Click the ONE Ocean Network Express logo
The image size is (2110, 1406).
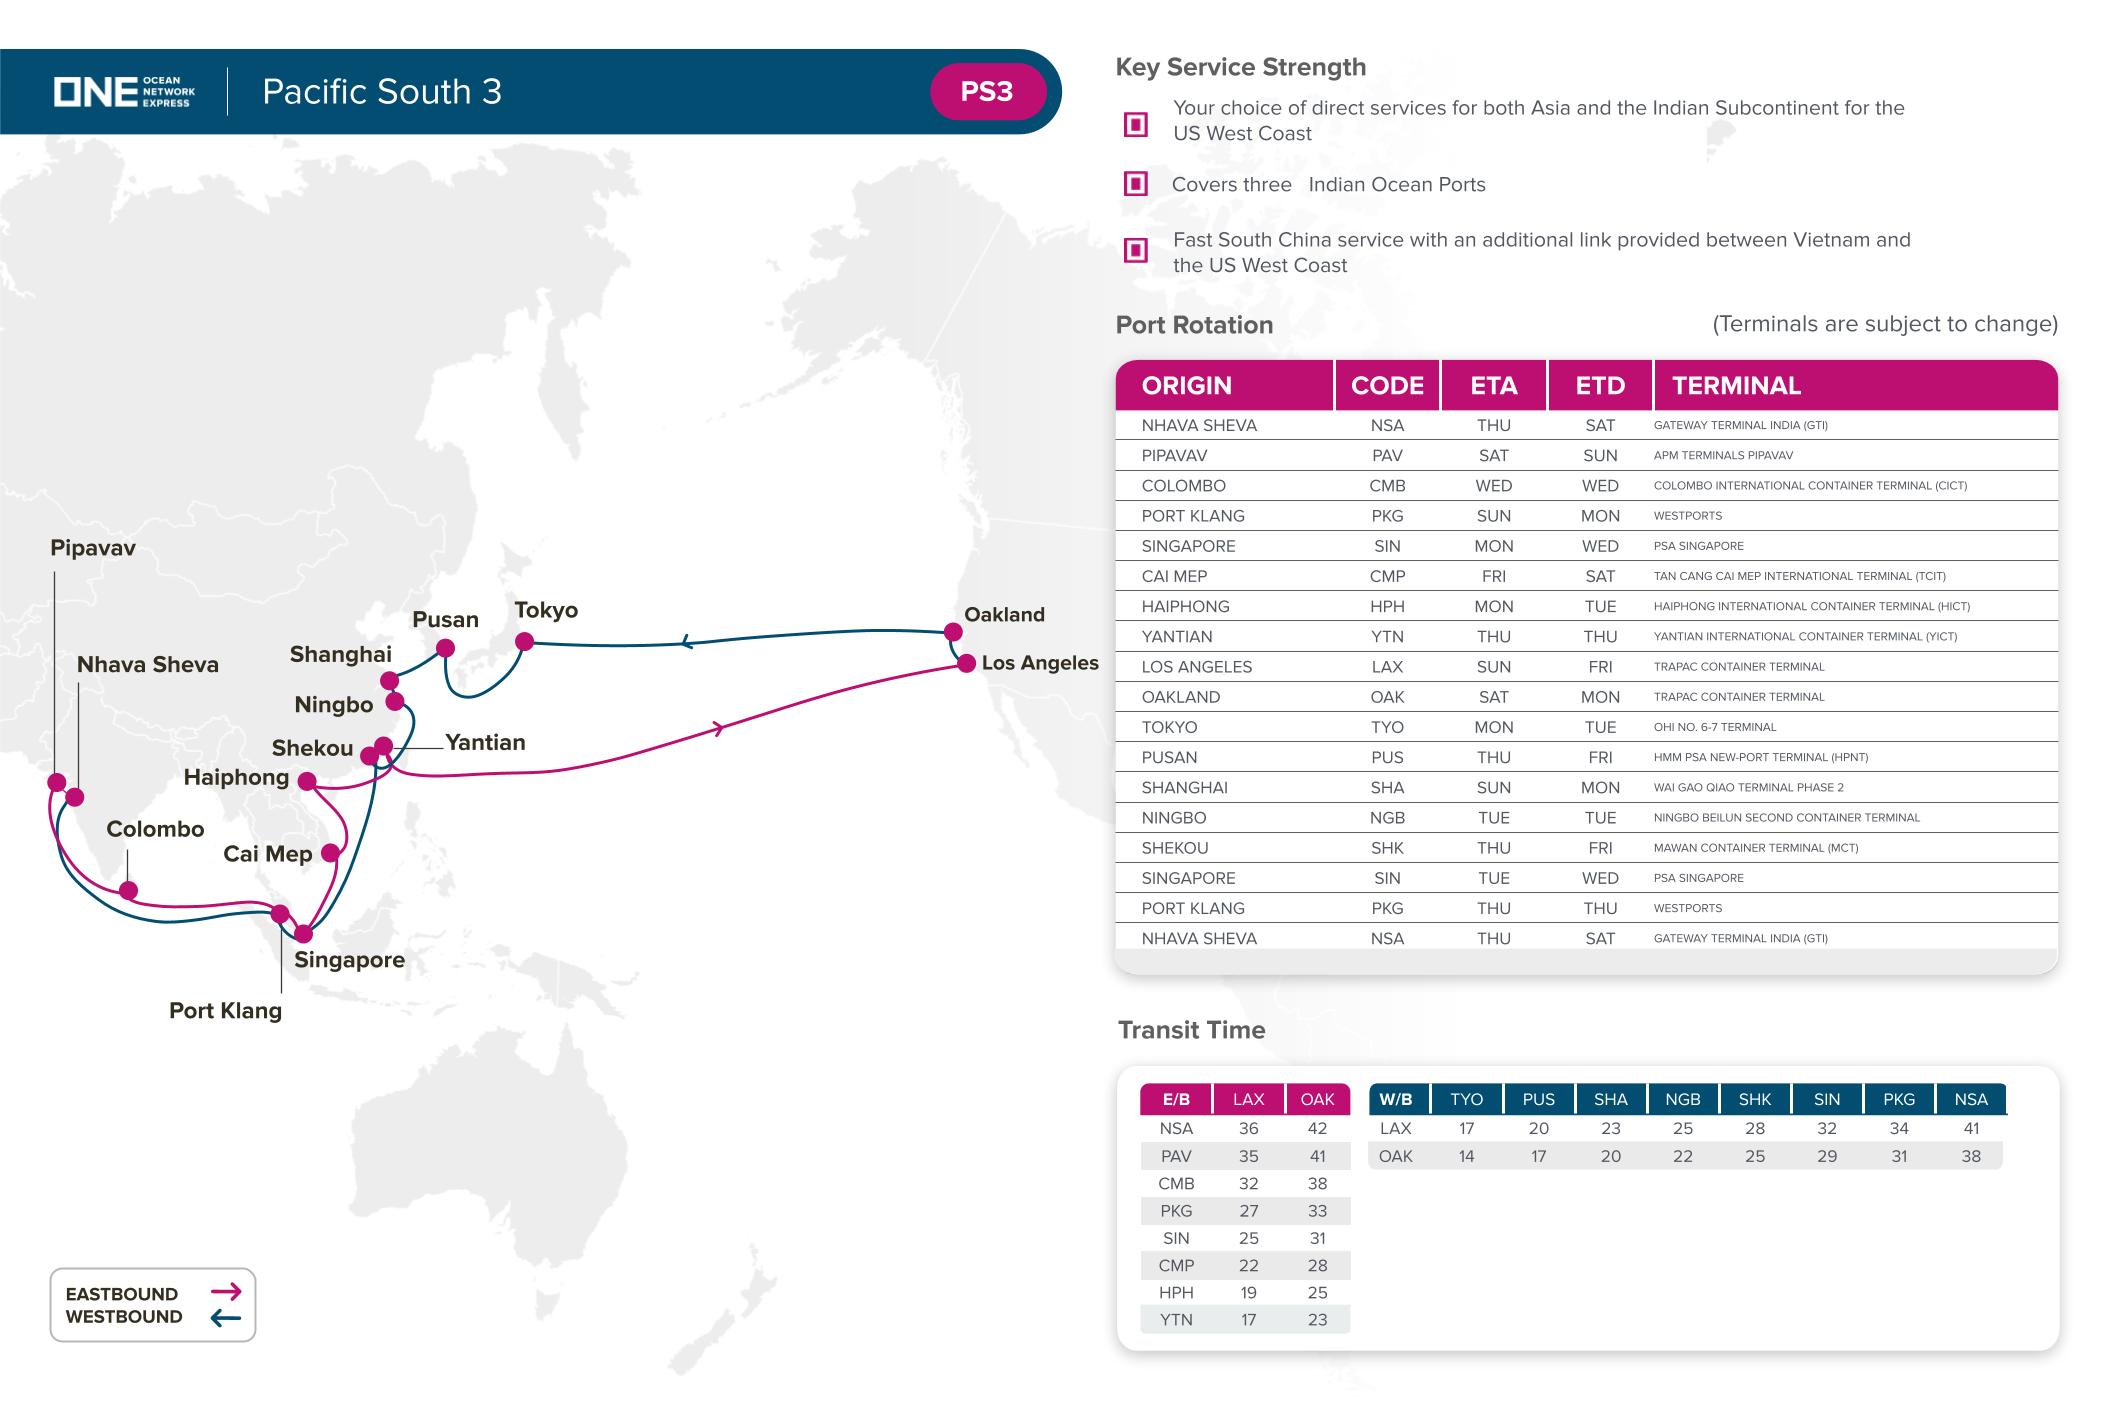point(124,92)
